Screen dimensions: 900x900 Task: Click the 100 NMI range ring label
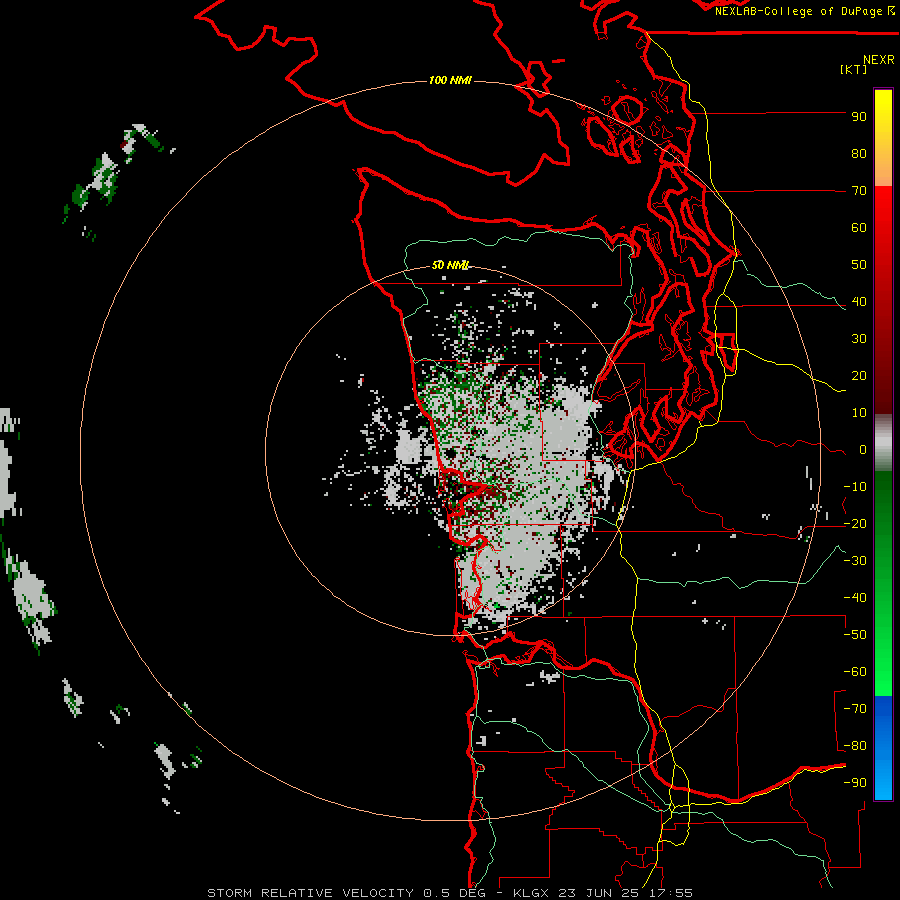(450, 80)
